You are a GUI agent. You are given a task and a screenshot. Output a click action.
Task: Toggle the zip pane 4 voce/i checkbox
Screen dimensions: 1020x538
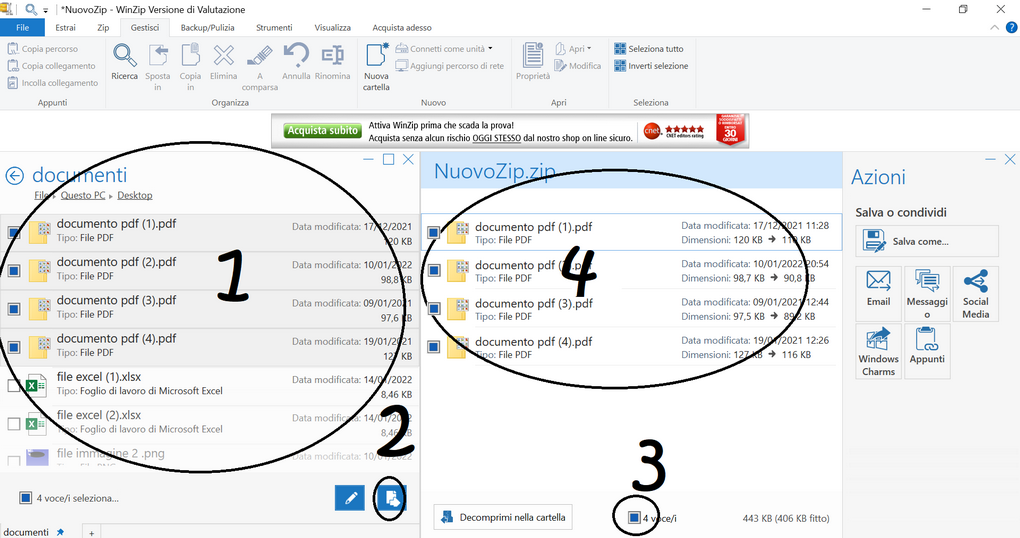coord(634,517)
